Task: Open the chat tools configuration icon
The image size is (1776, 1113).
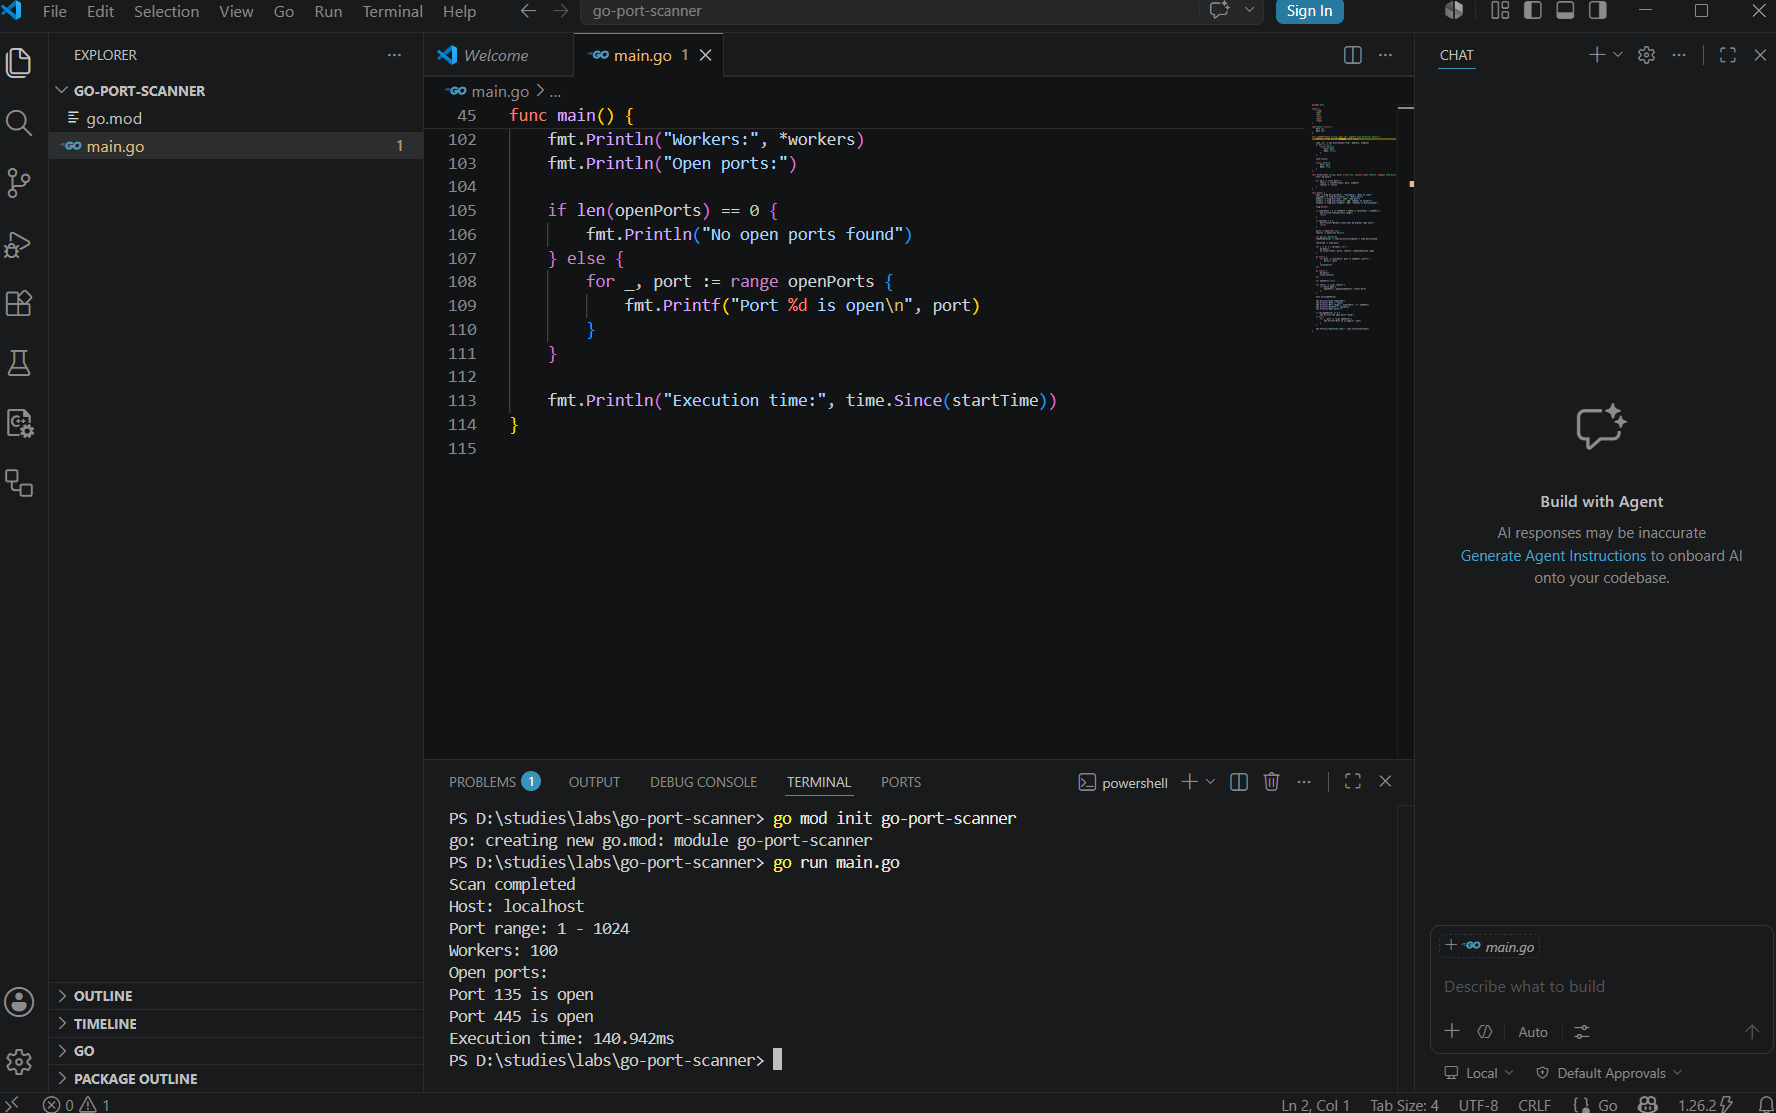Action: point(1581,1031)
